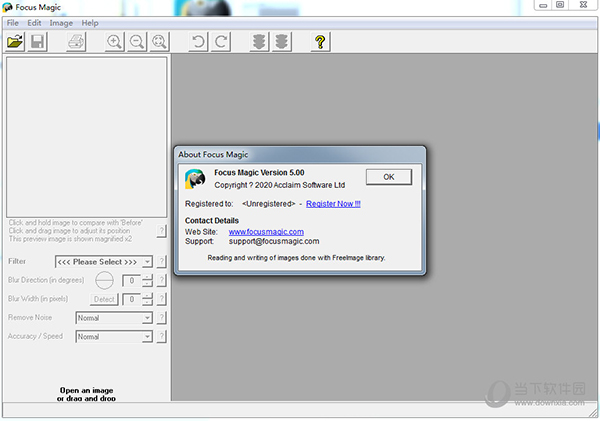Click the parrot icon in About dialog
The height and width of the screenshot is (421, 600).
195,179
